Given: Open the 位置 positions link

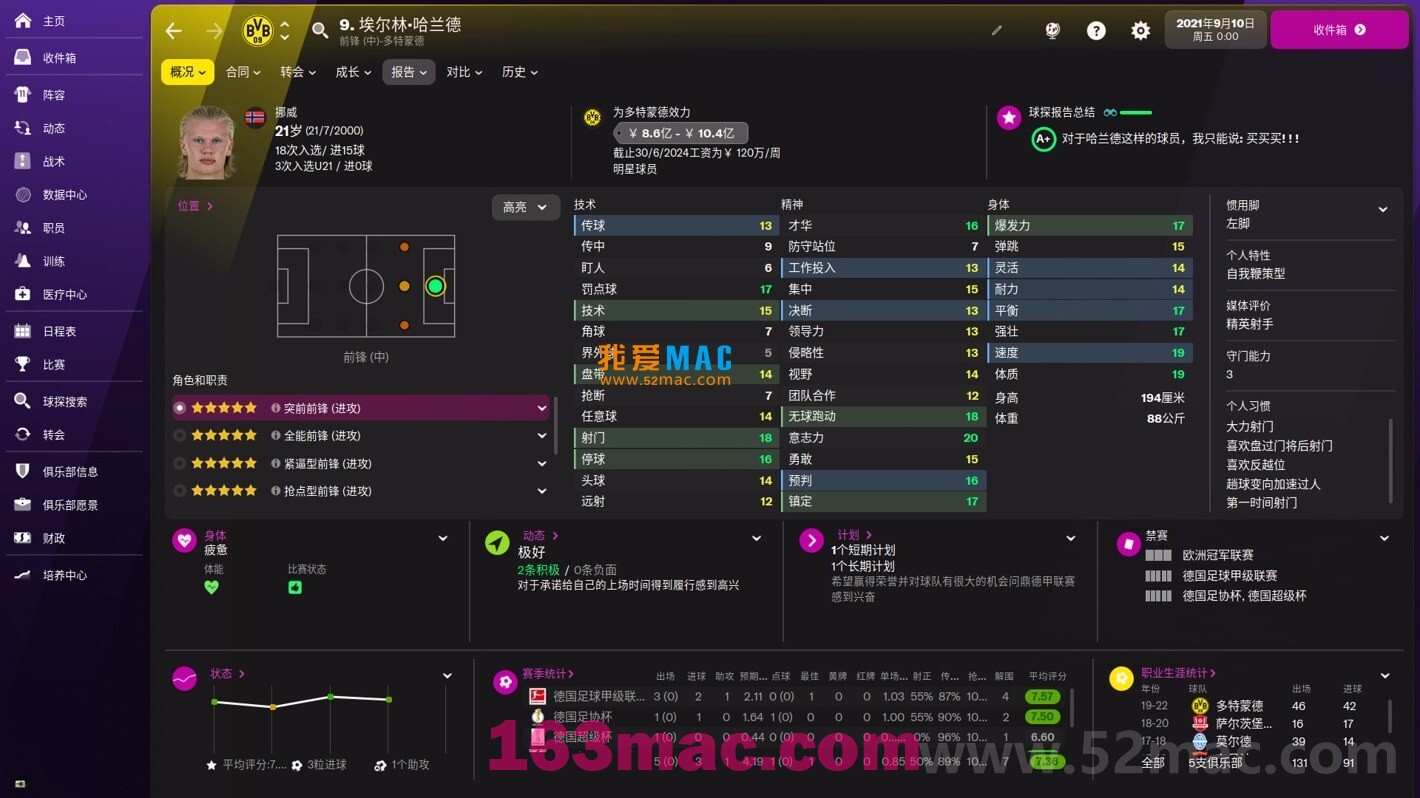Looking at the screenshot, I should (x=195, y=206).
